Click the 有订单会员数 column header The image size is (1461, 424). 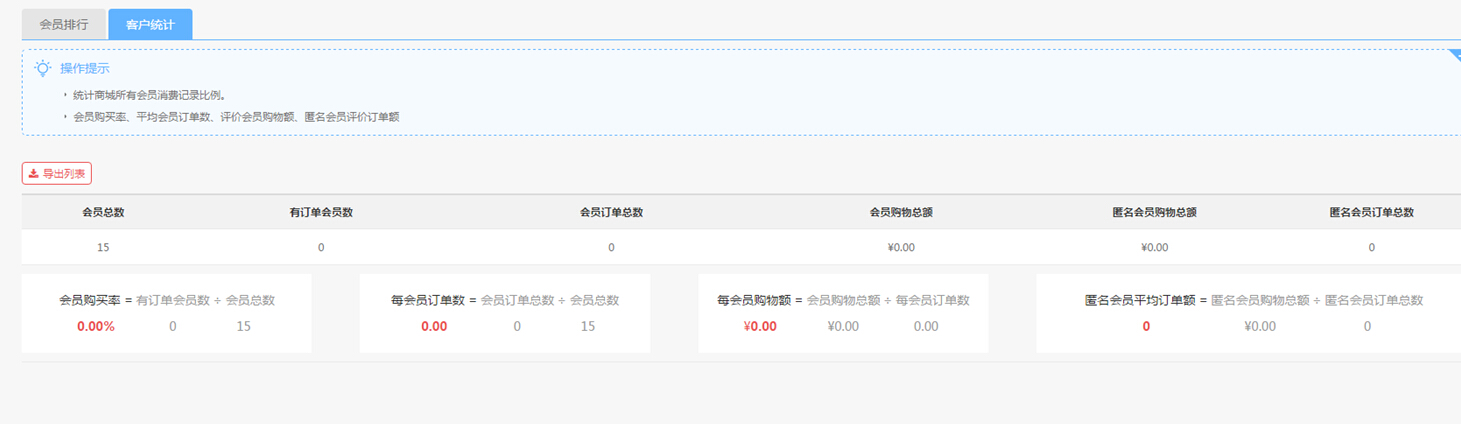click(321, 212)
